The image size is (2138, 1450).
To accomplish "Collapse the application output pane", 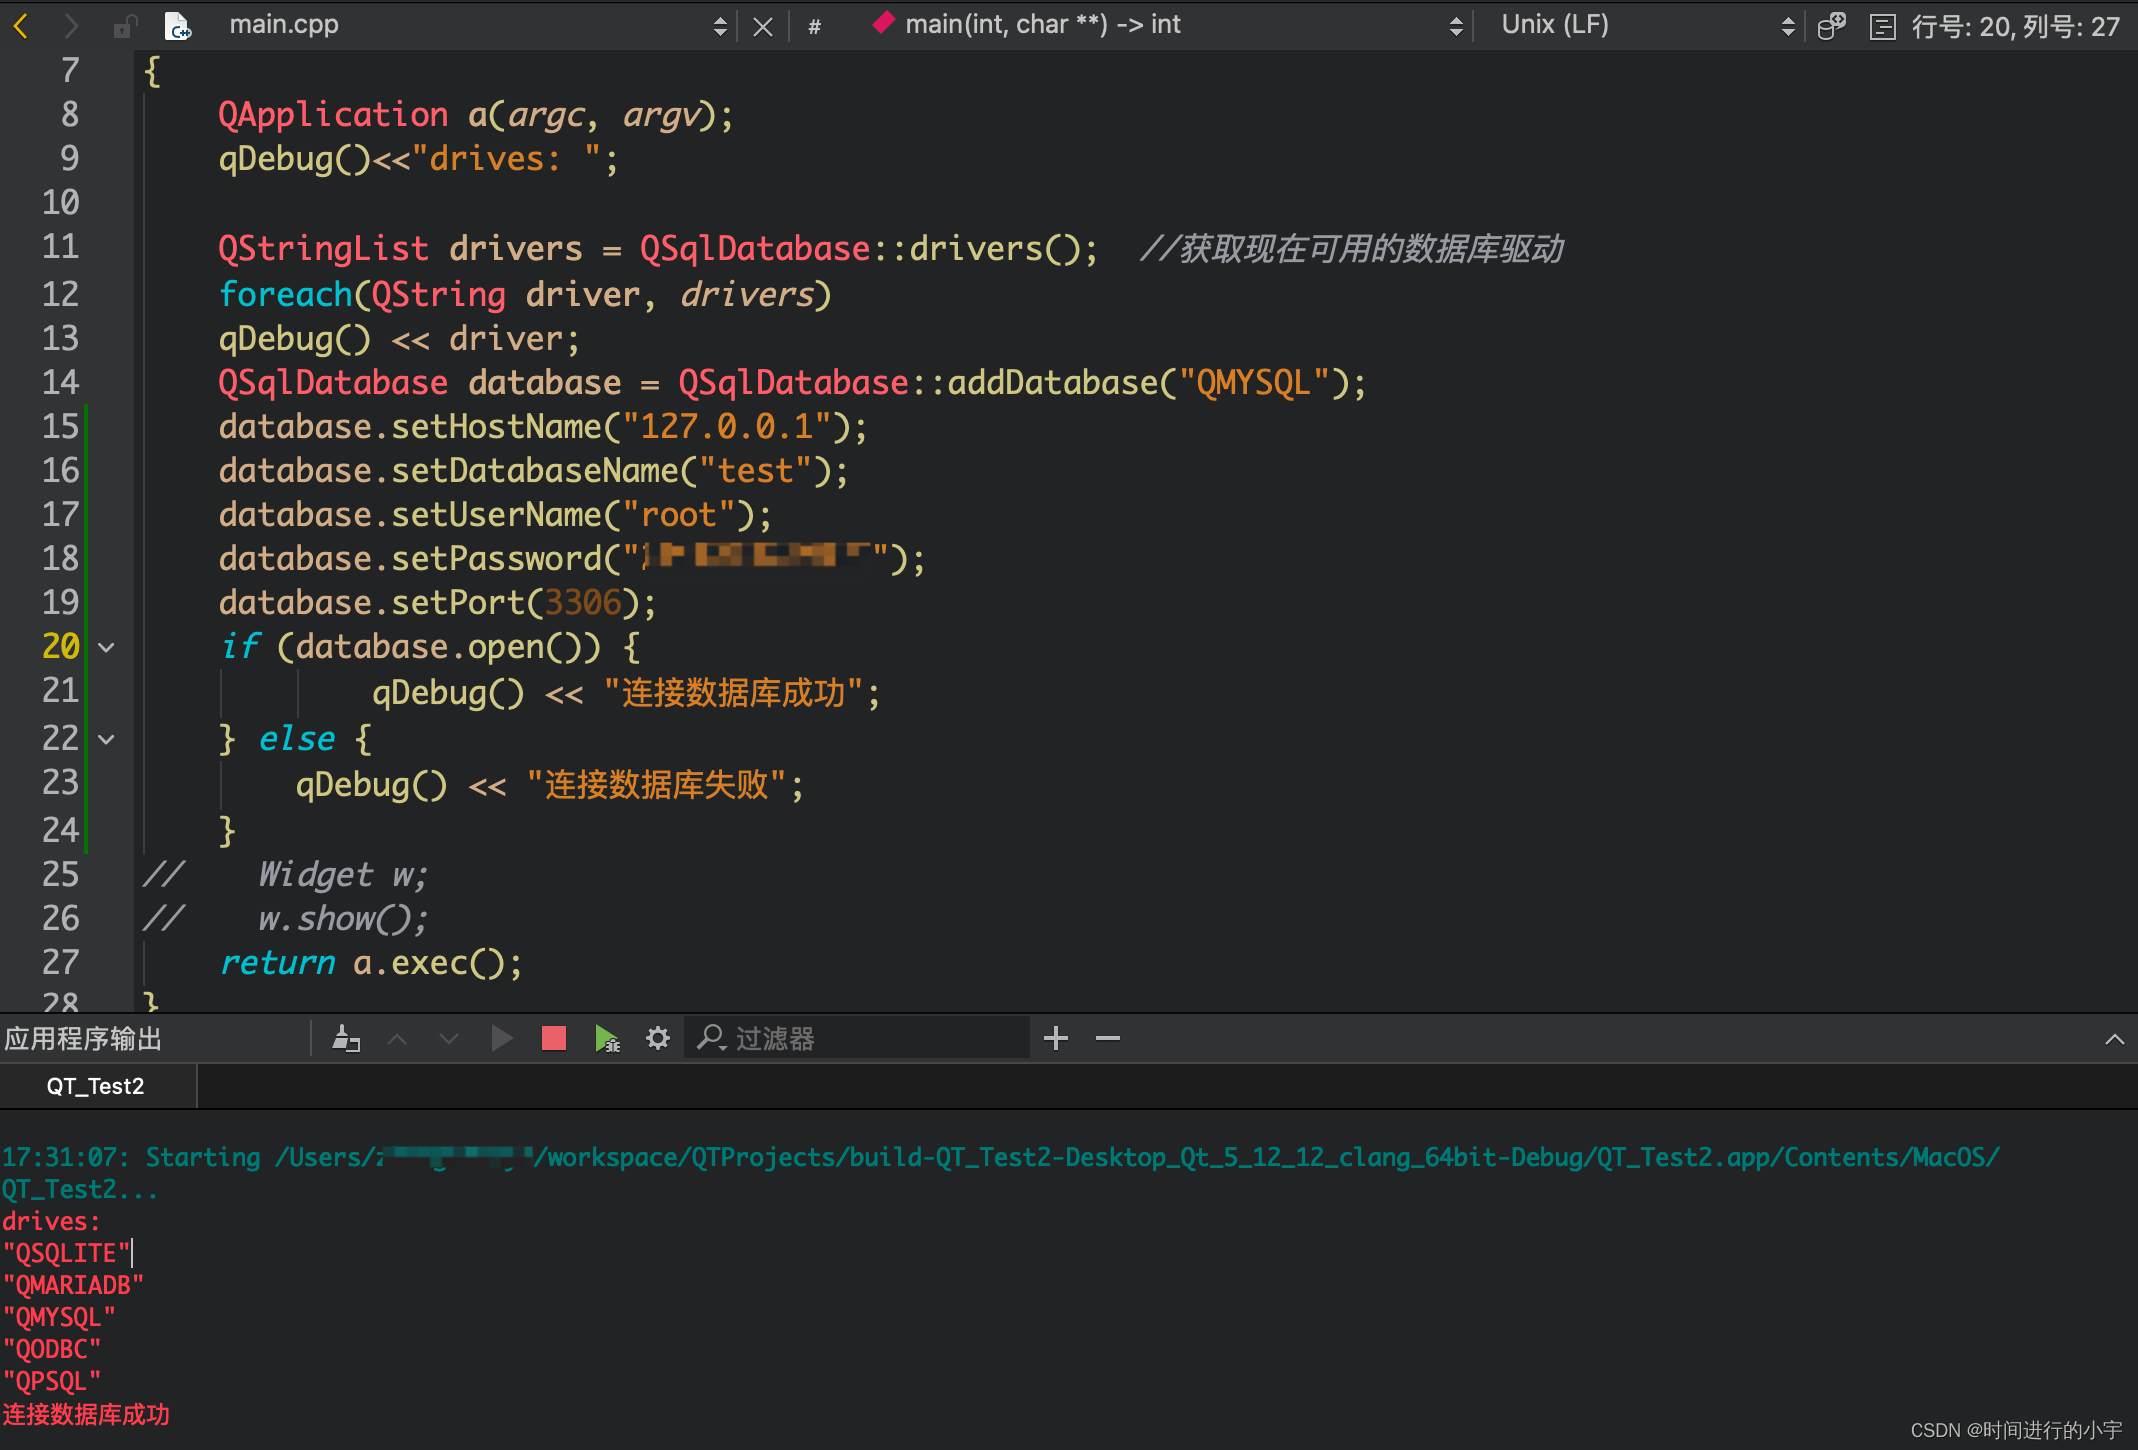I will [x=2114, y=1038].
